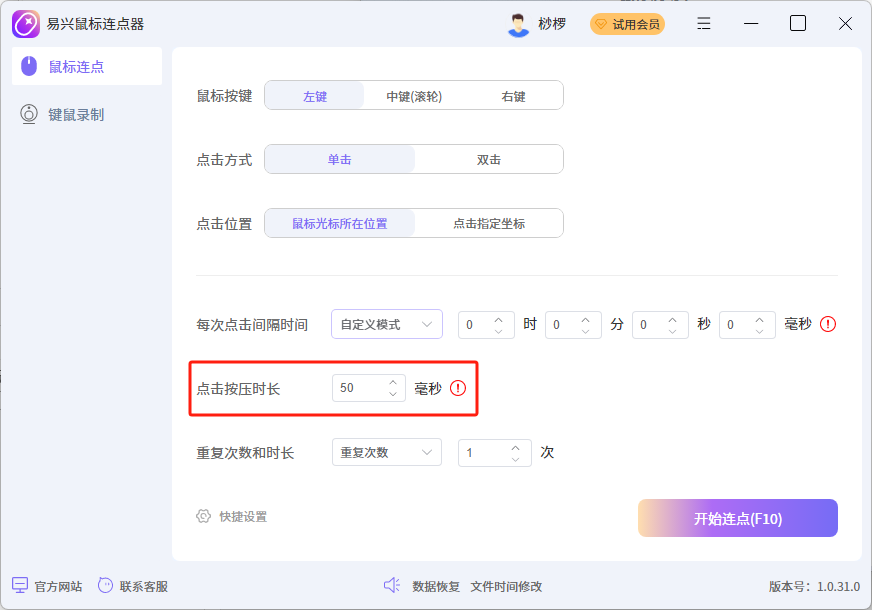Expand the 试用会员 badge
Viewport: 872px width, 610px height.
point(627,23)
